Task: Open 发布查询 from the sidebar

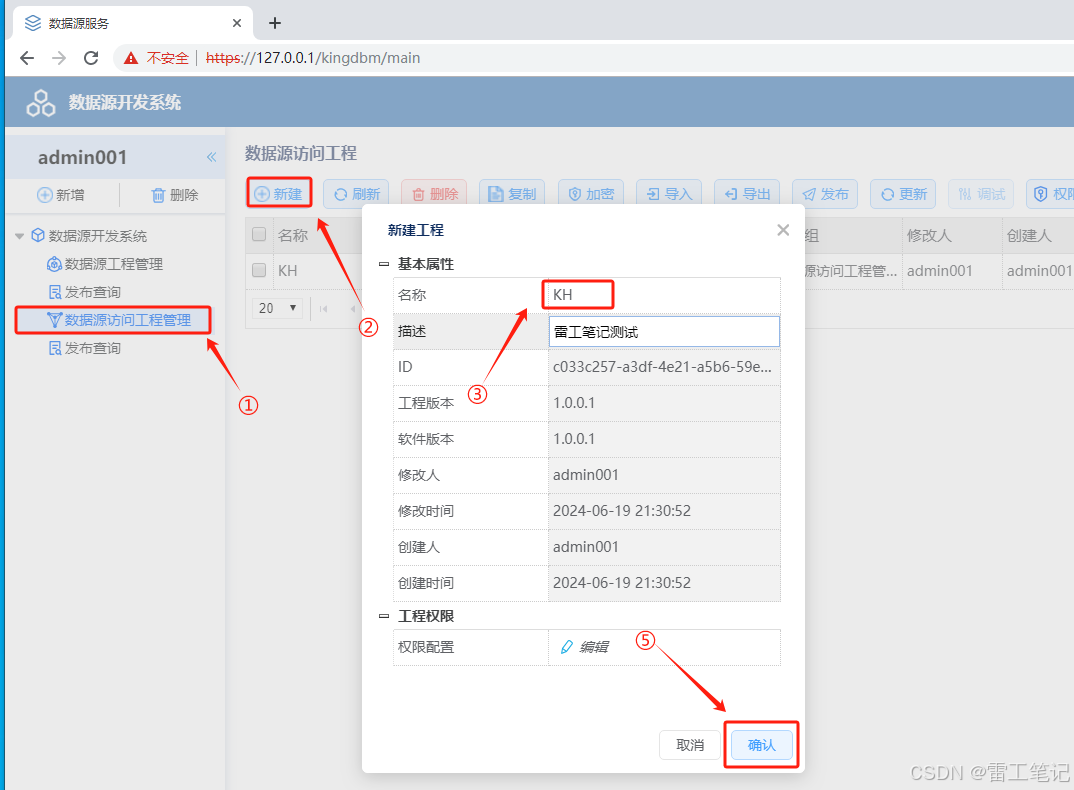Action: point(94,291)
